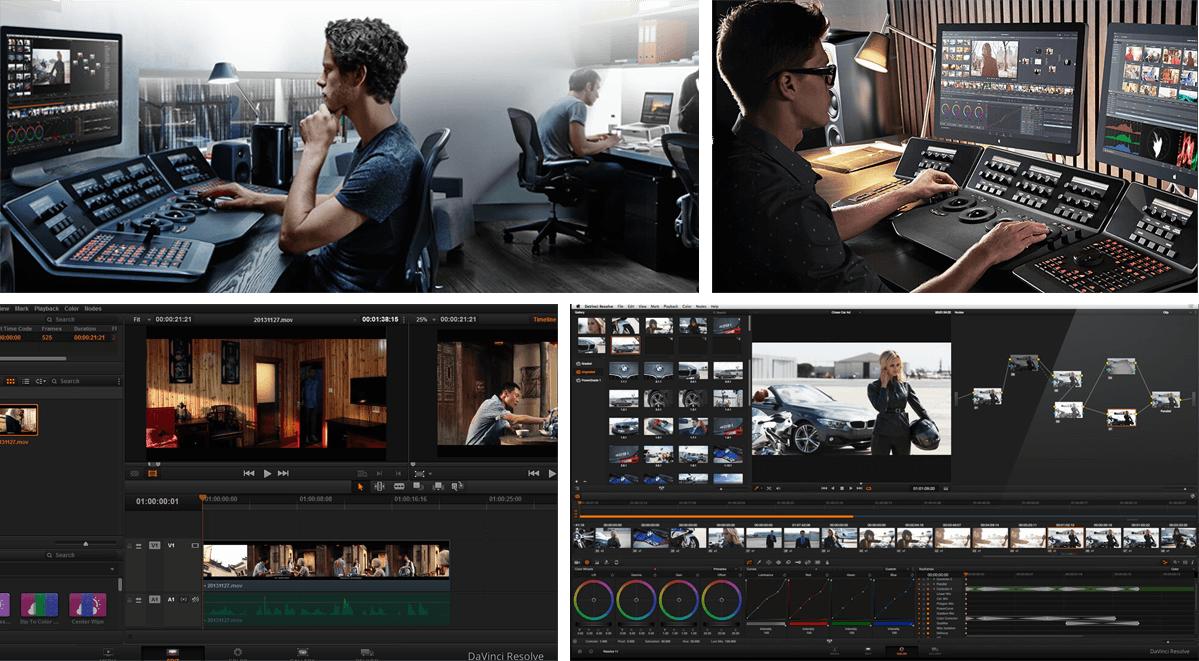Toggle the A1 track destination button
1199x661 pixels.
coord(154,599)
